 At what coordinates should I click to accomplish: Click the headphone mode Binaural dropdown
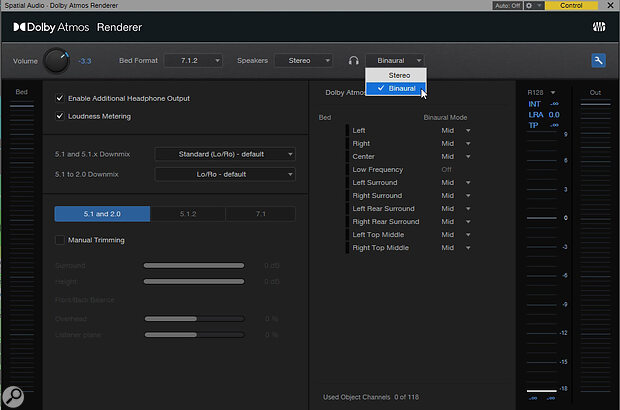pyautogui.click(x=395, y=60)
